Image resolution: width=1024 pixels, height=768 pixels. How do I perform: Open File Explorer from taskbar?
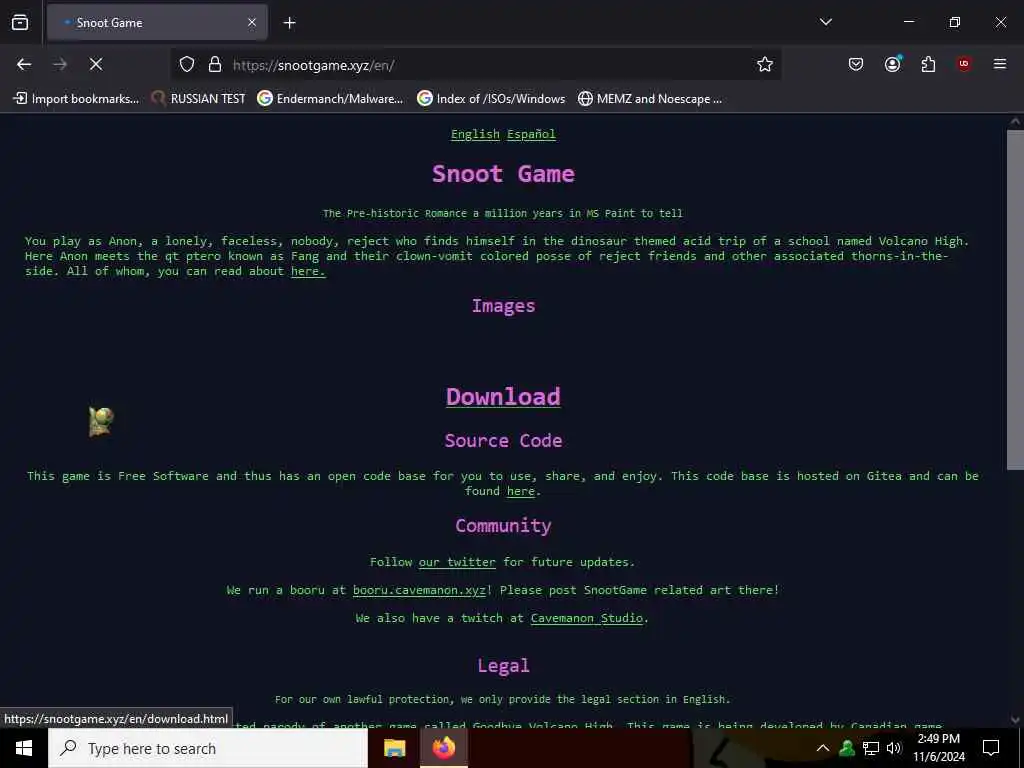click(394, 748)
